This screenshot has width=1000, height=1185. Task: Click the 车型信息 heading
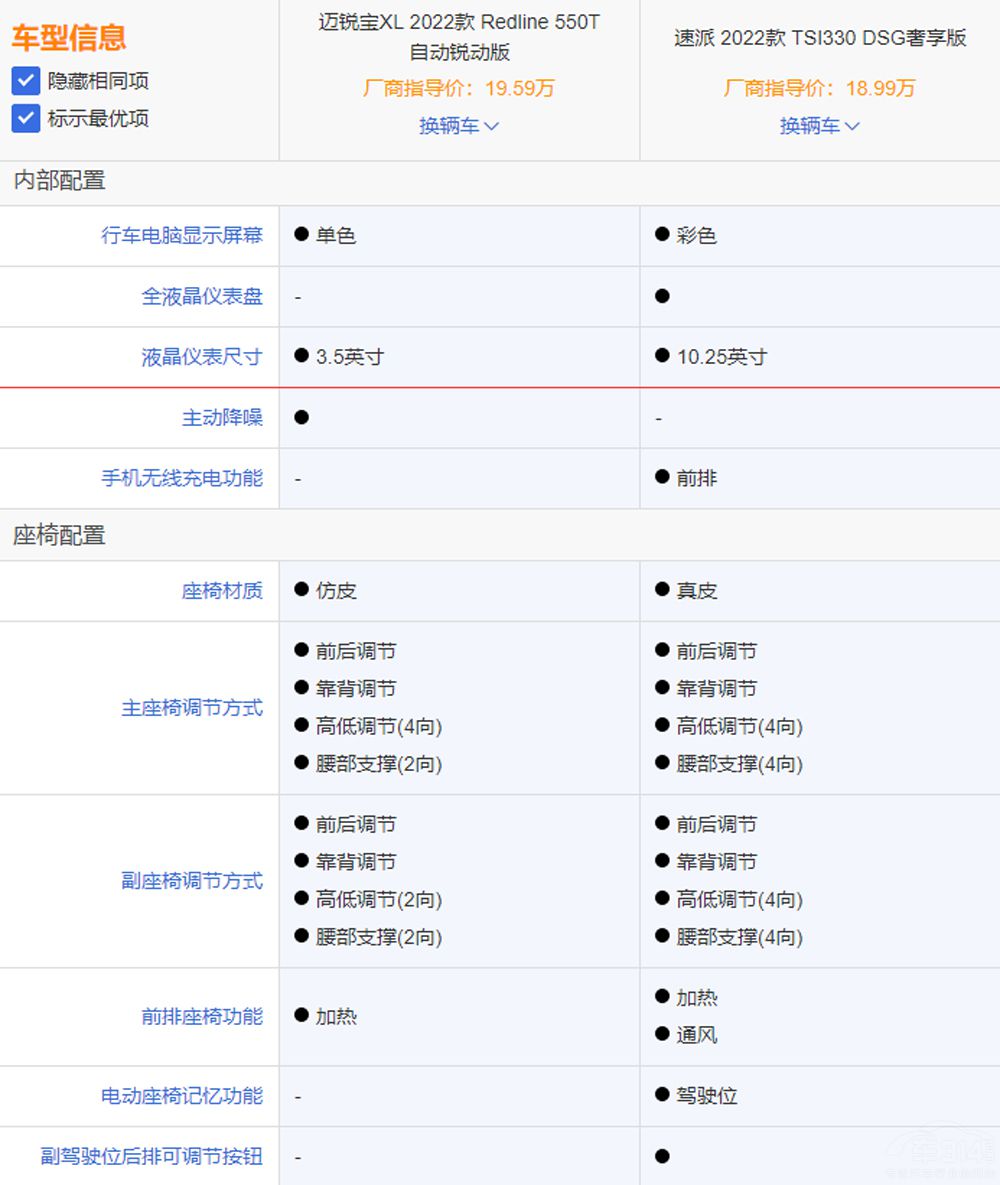coord(69,37)
